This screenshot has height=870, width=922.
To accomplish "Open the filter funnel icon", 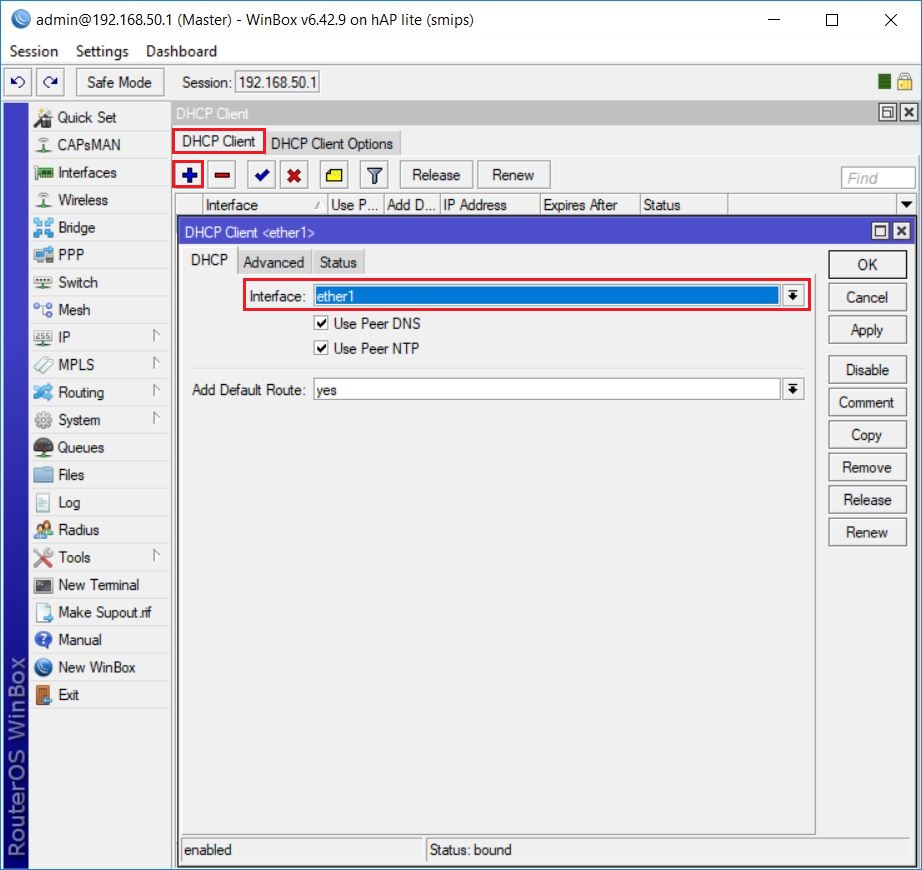I will click(x=374, y=175).
